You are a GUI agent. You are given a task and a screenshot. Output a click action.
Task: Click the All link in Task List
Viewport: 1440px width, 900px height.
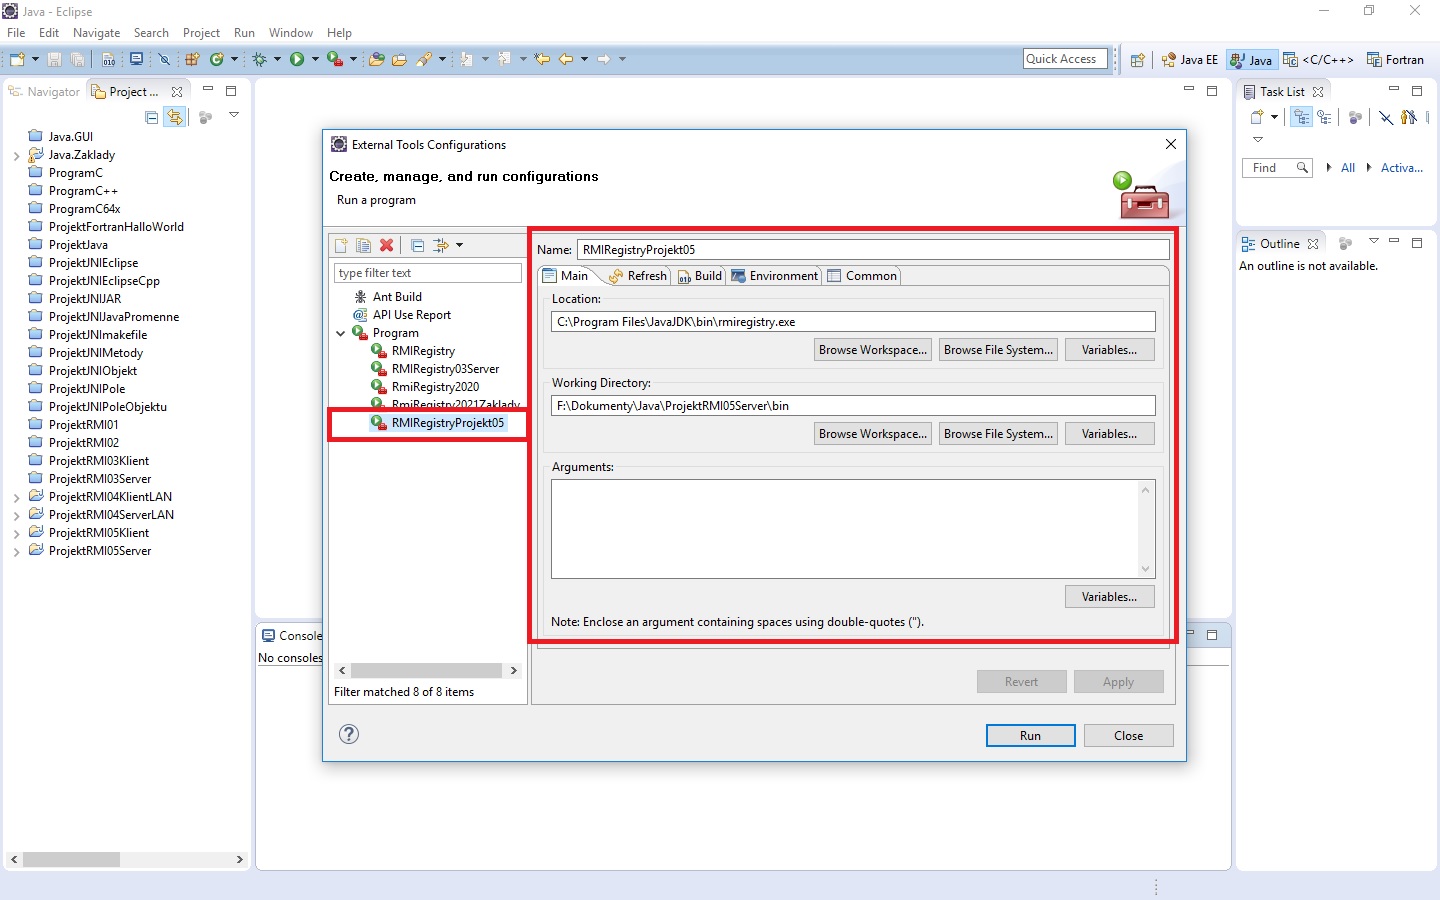(1347, 168)
